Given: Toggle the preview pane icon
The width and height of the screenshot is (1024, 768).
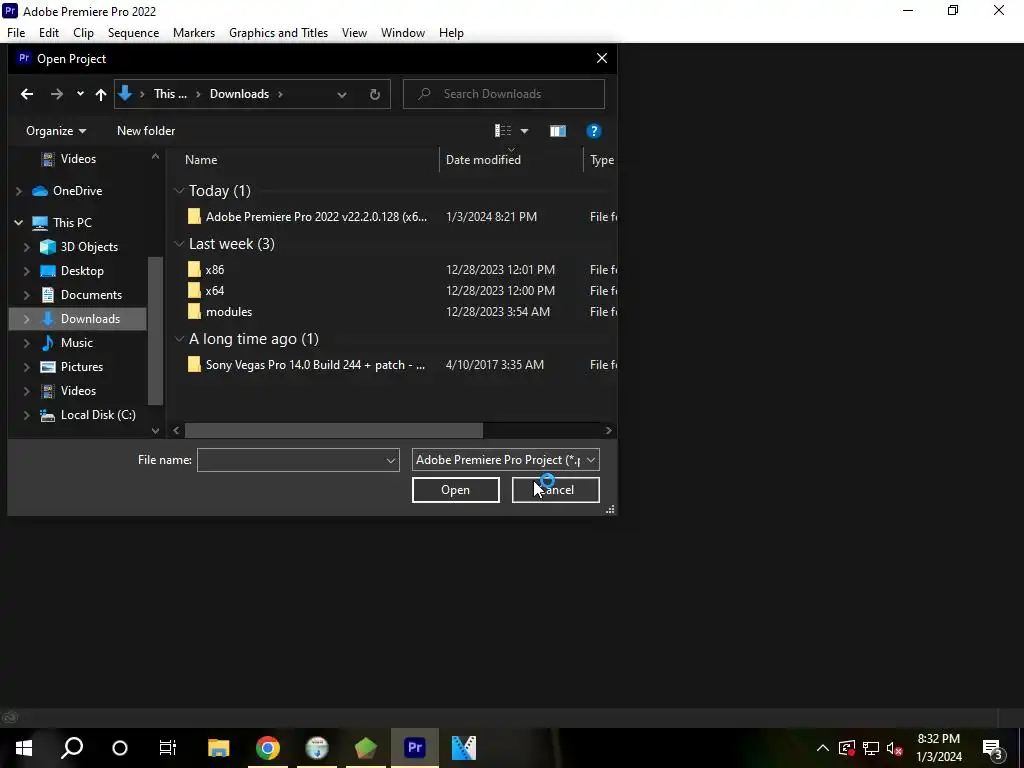Looking at the screenshot, I should click(x=558, y=131).
